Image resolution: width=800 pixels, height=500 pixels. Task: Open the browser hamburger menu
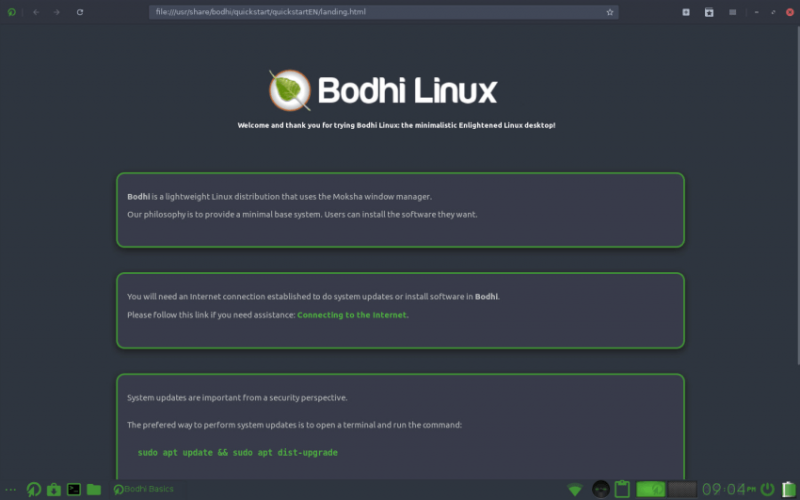tap(733, 12)
